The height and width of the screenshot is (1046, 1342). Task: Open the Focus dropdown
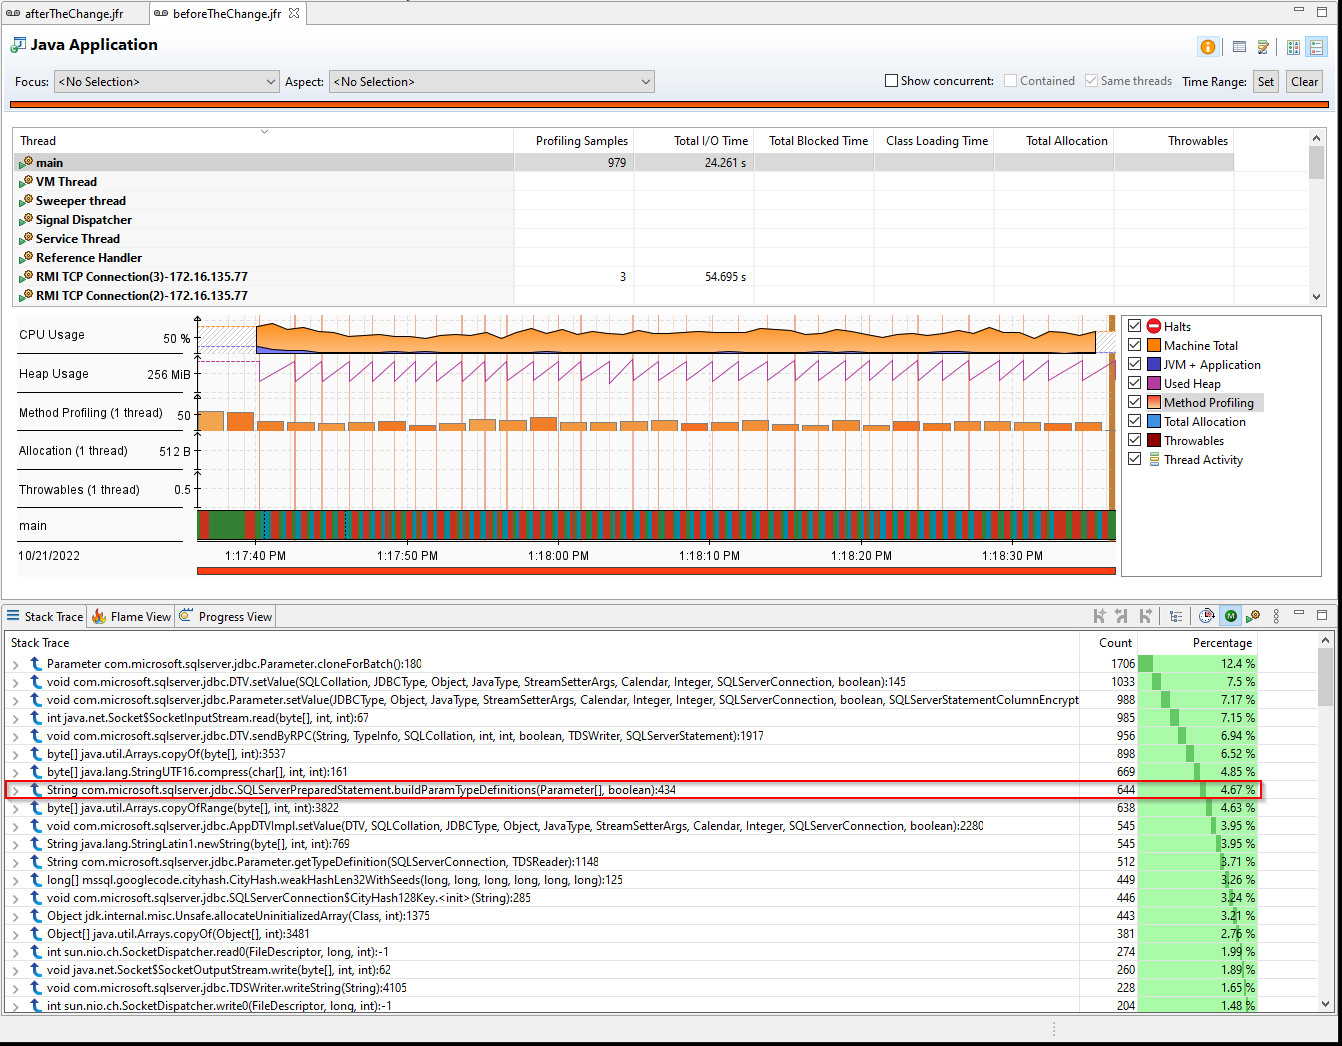[167, 82]
